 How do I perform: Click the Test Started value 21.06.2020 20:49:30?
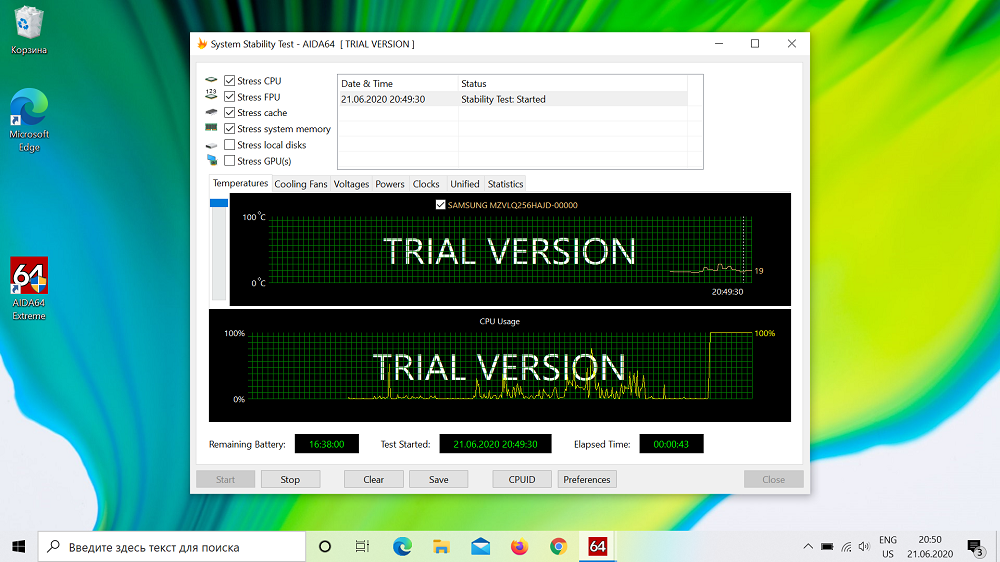(495, 444)
